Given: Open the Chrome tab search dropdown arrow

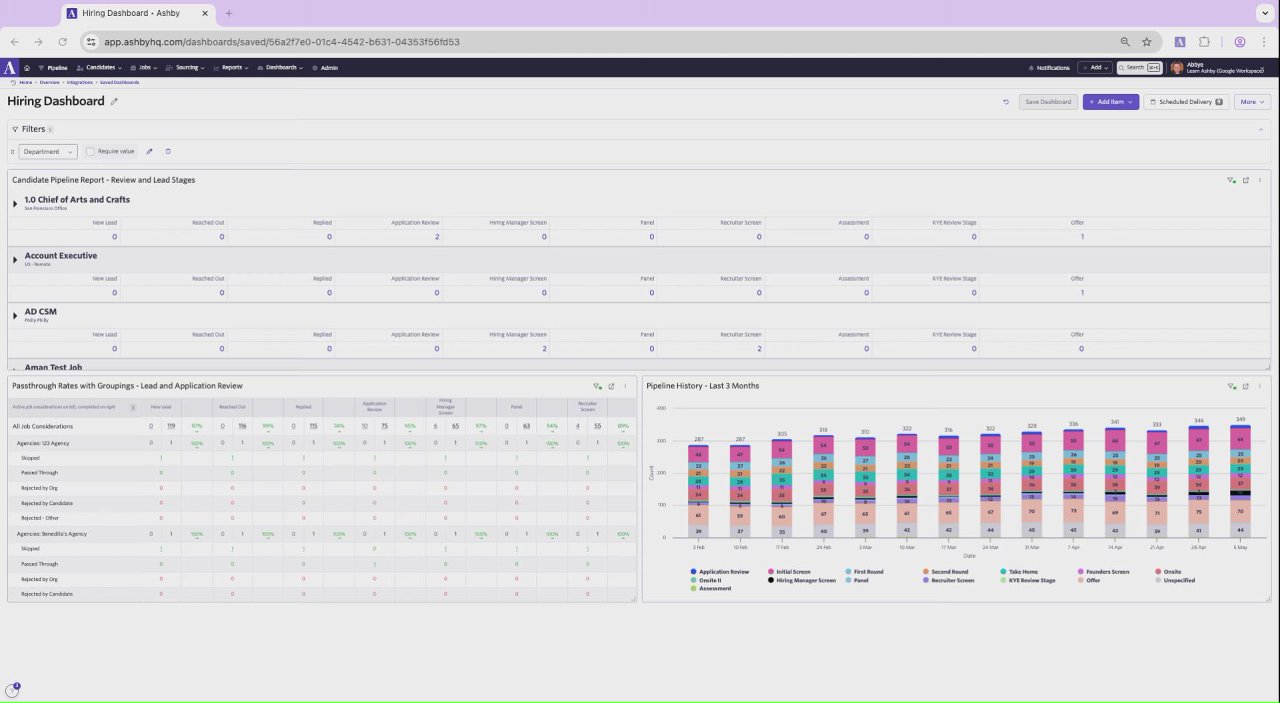Looking at the screenshot, I should 1264,13.
